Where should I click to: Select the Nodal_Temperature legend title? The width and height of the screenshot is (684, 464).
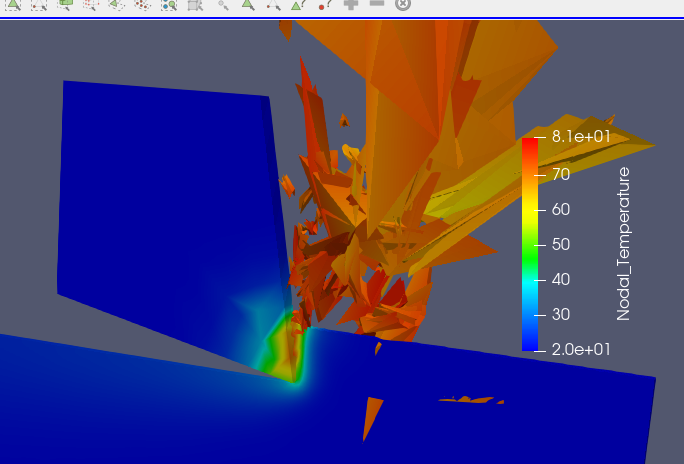pyautogui.click(x=623, y=244)
